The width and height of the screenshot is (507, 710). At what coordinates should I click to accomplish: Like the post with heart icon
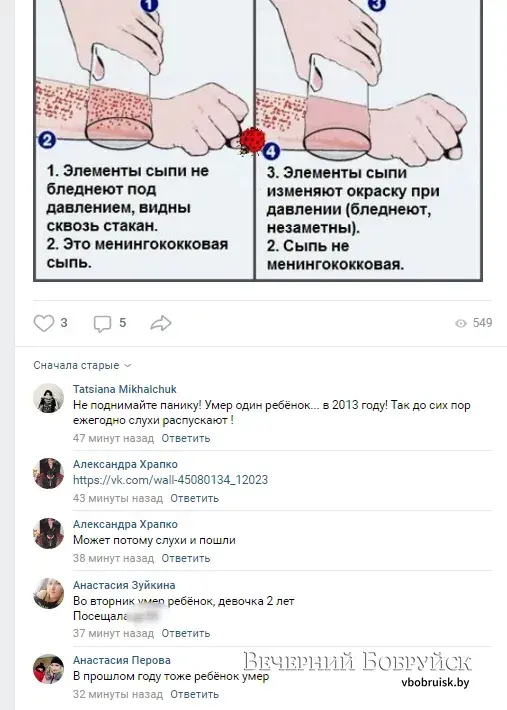tap(44, 323)
